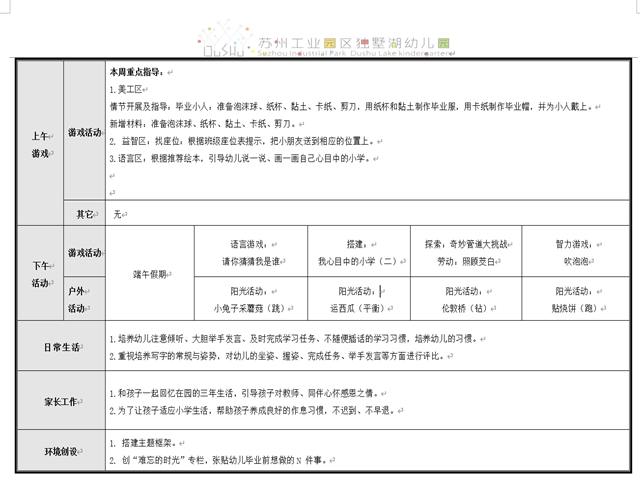The image size is (640, 480).
Task: Click the '上午游戏' row header cell
Action: tap(40, 143)
